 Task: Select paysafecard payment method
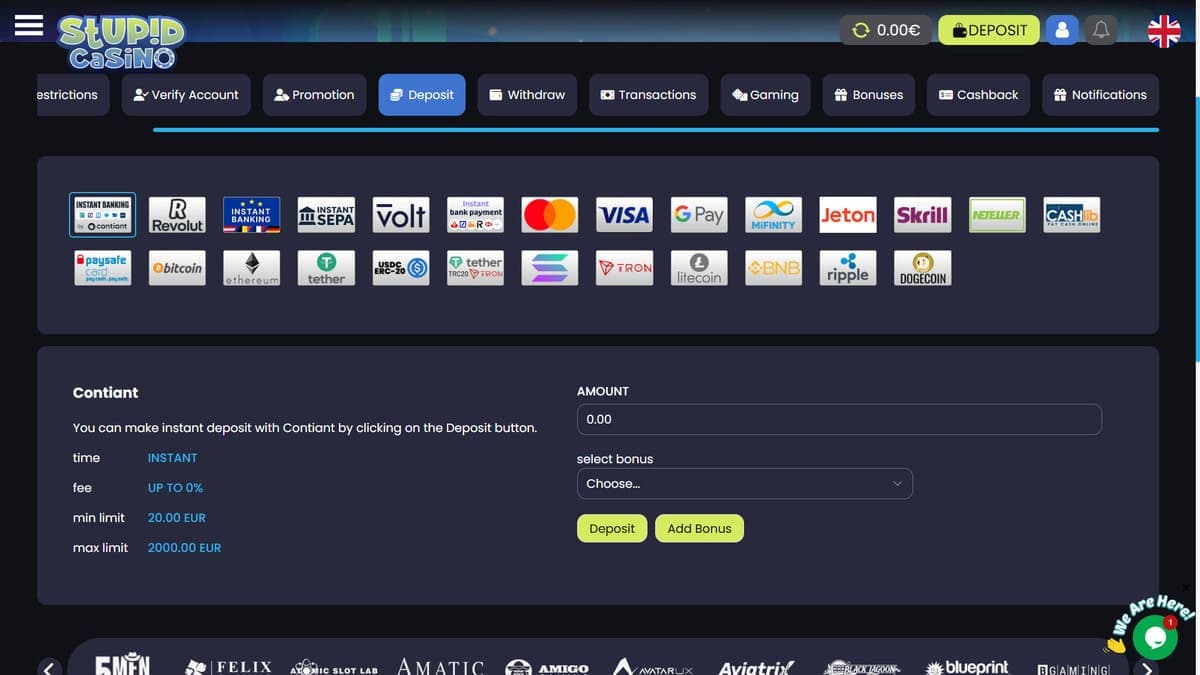(x=102, y=268)
